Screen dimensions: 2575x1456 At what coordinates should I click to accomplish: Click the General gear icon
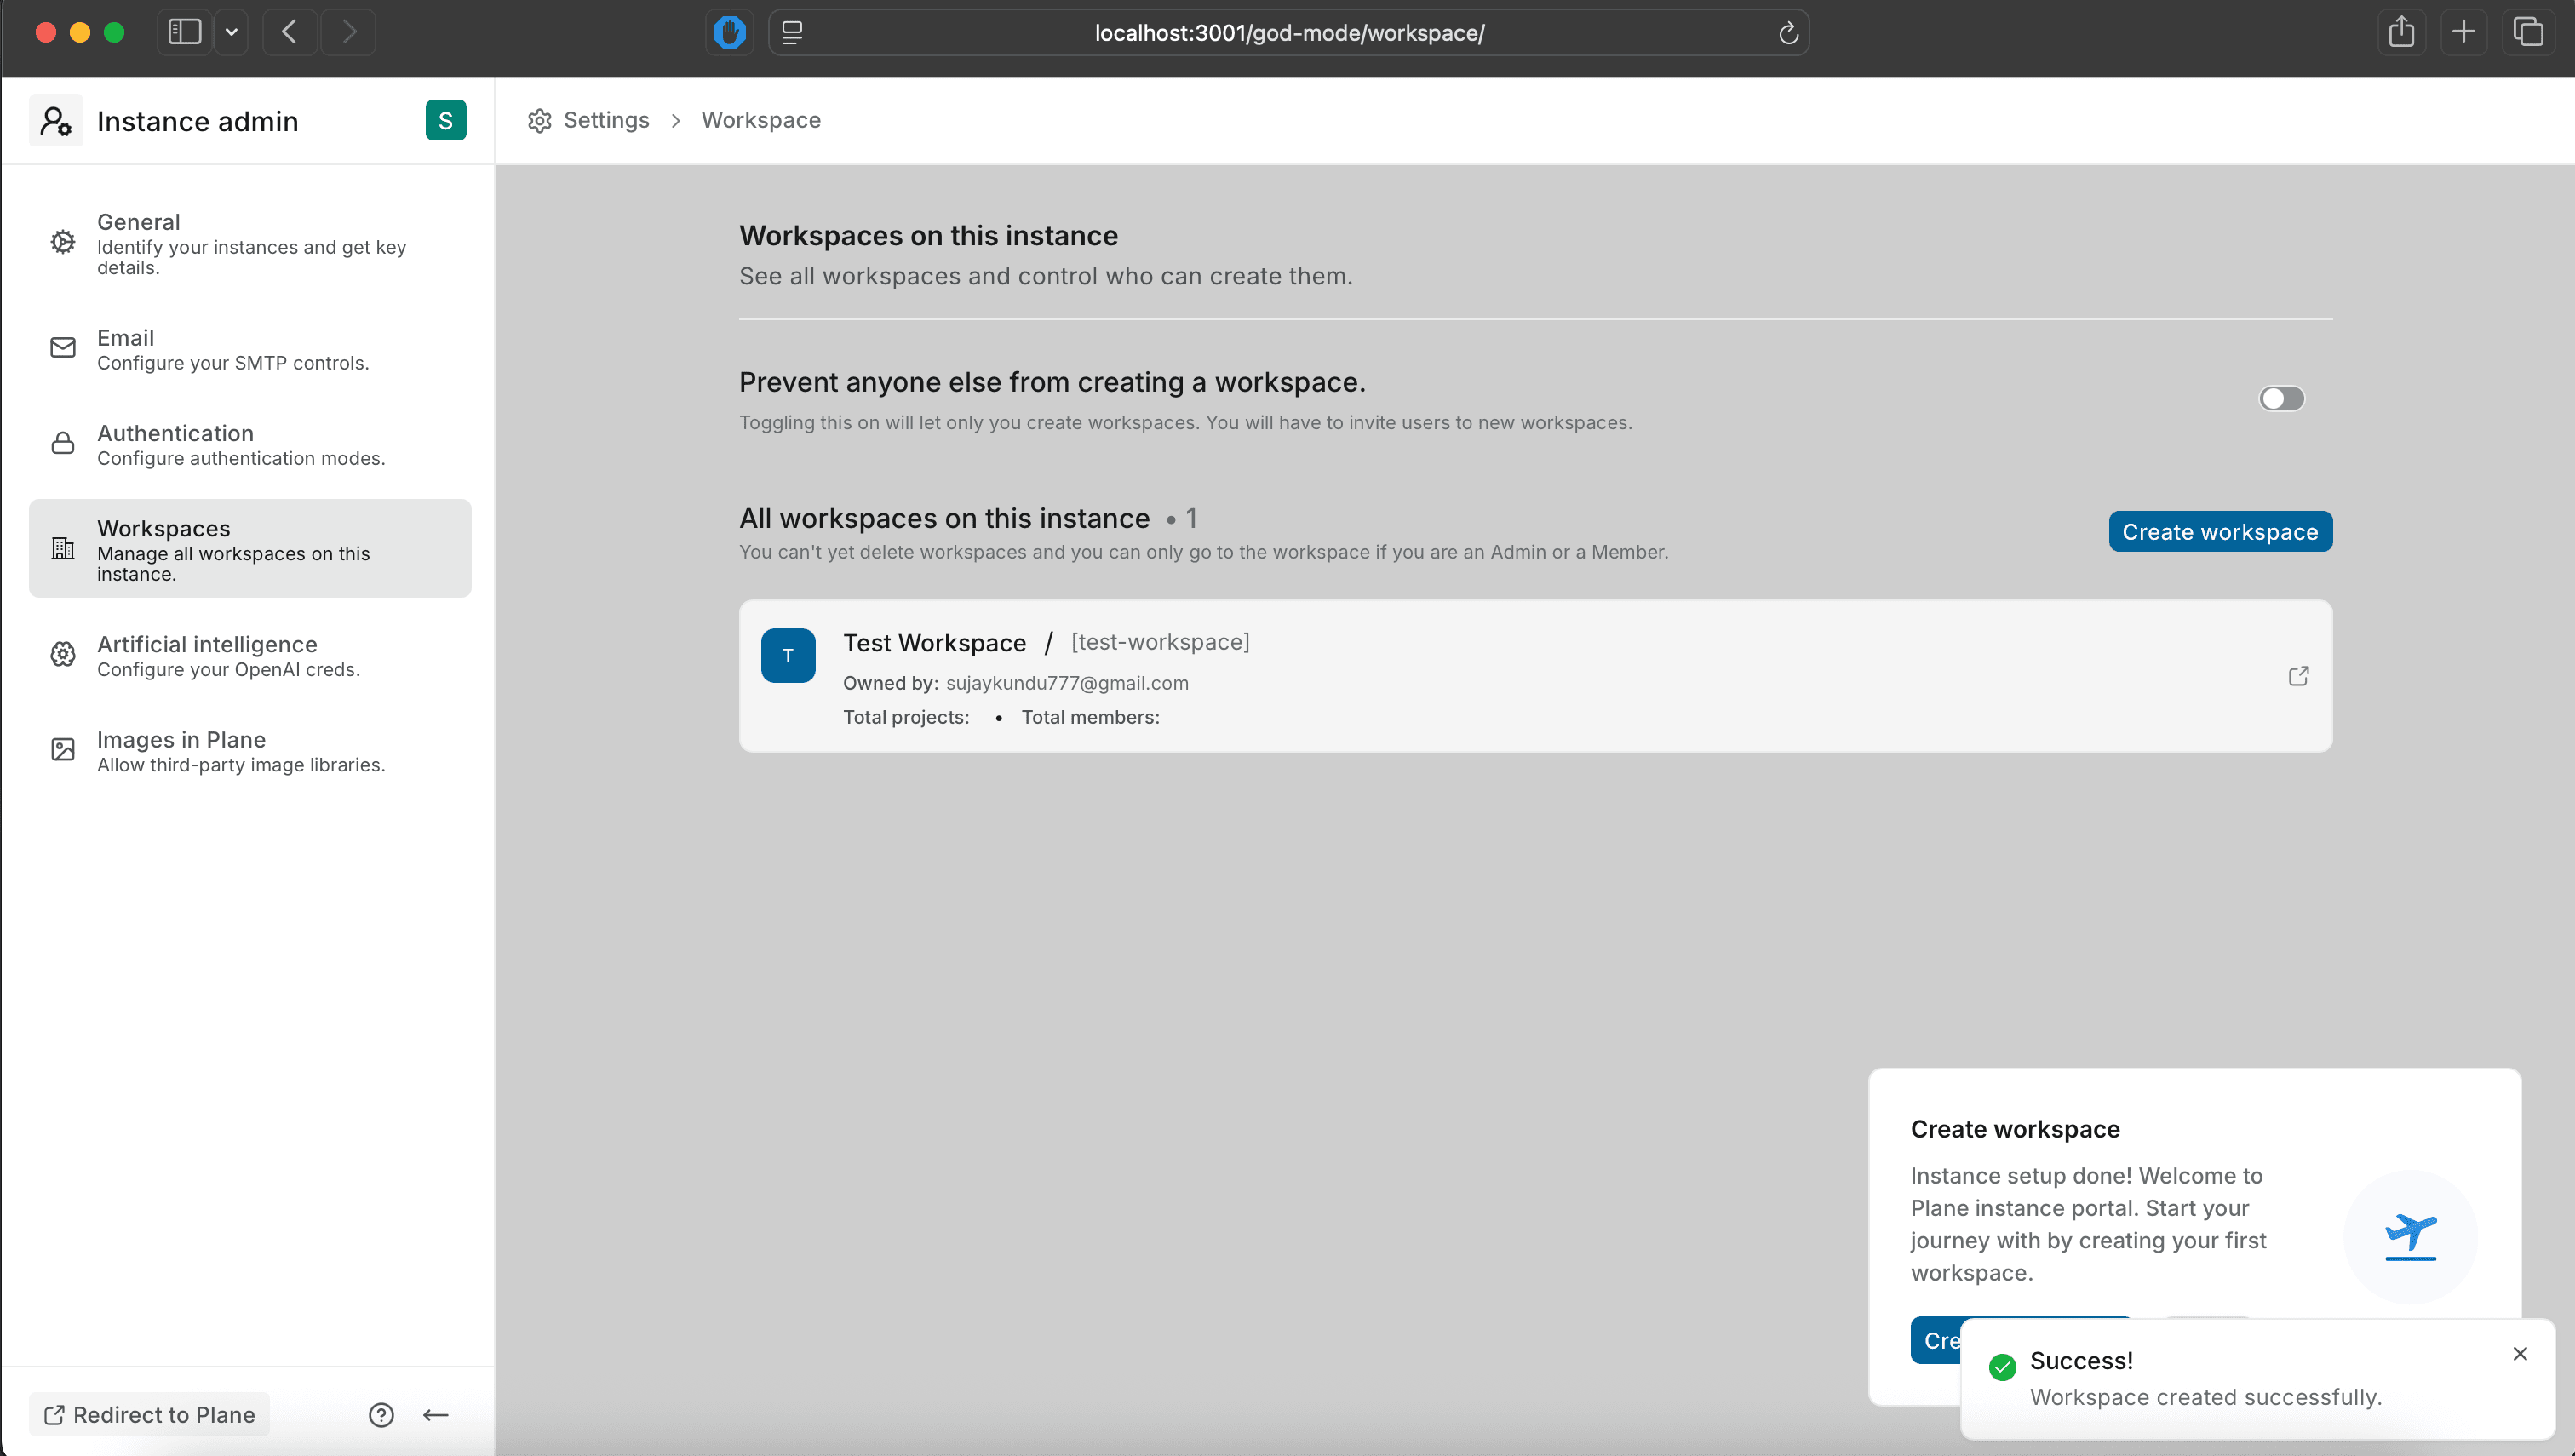point(63,242)
